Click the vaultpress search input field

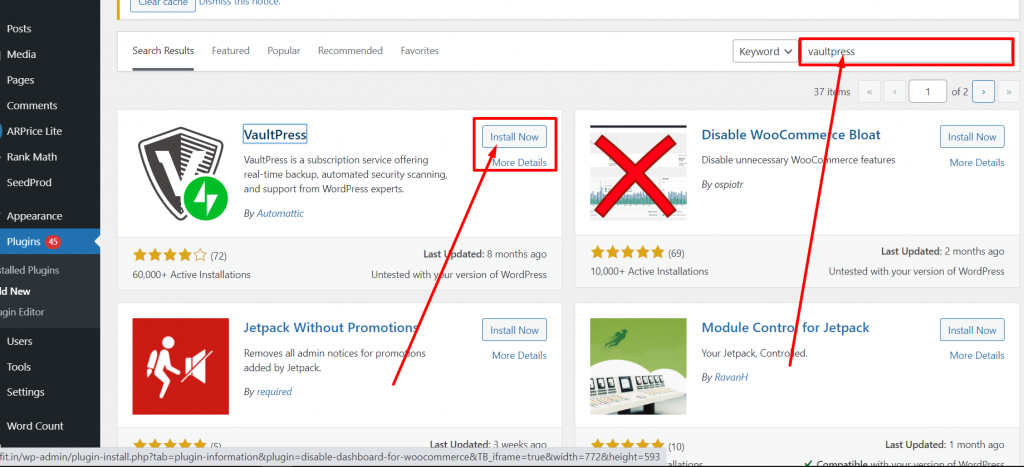coord(906,51)
